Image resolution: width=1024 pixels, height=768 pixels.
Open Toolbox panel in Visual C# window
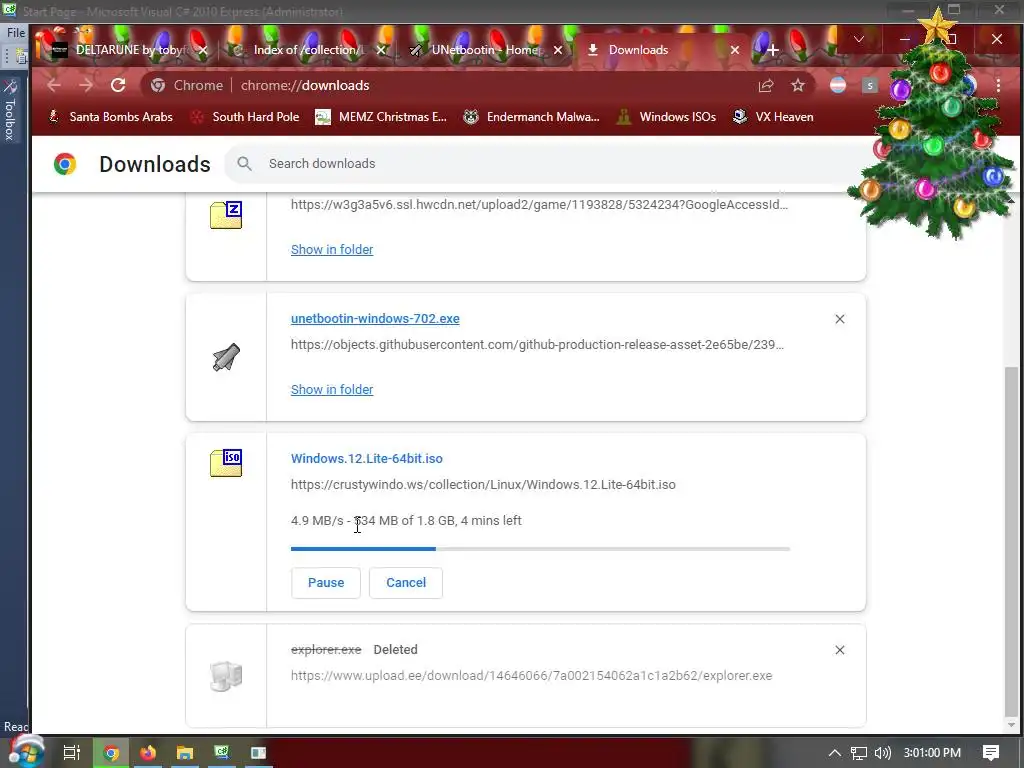pos(10,110)
